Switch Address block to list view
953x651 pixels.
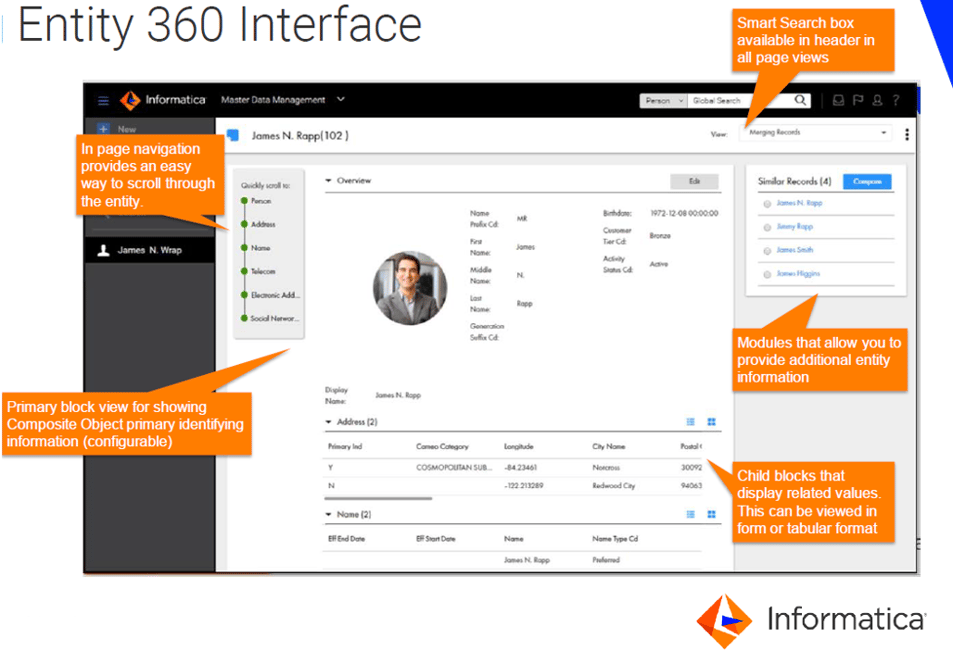point(691,422)
